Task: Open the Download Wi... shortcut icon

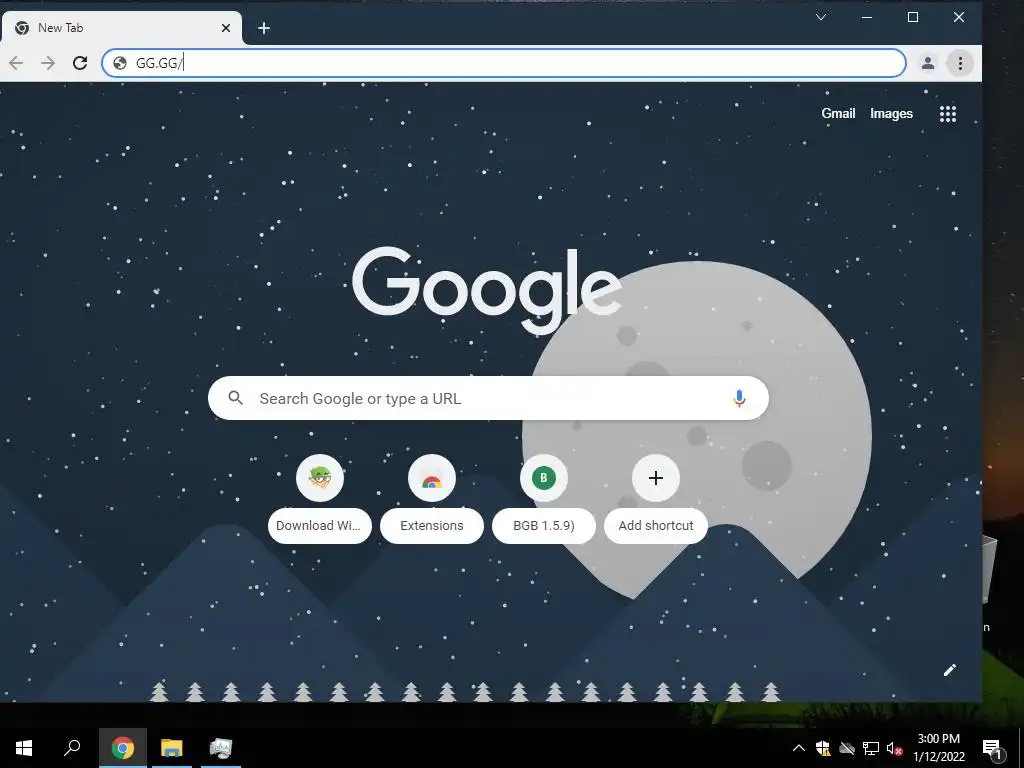Action: pos(320,478)
